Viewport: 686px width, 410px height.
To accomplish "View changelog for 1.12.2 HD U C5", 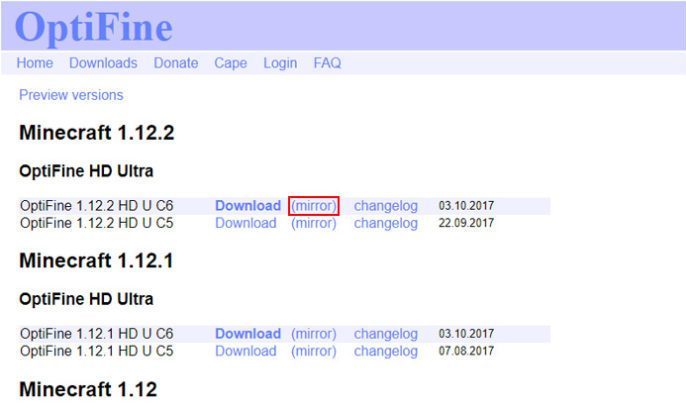I will (x=385, y=224).
